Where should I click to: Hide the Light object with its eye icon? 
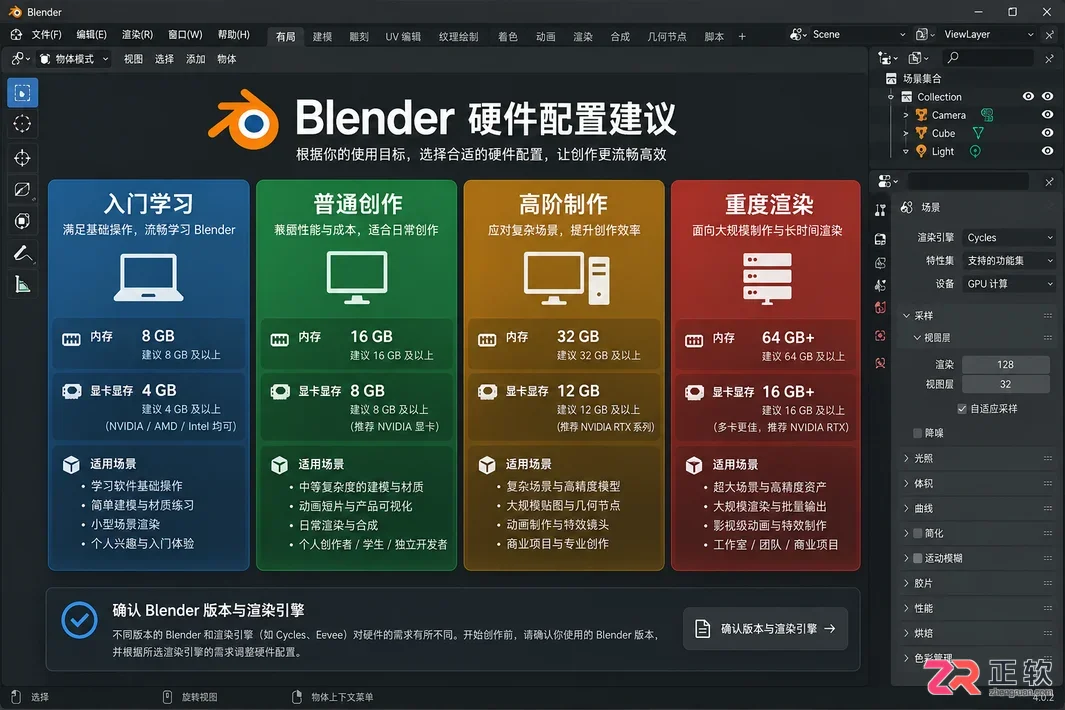(1048, 152)
